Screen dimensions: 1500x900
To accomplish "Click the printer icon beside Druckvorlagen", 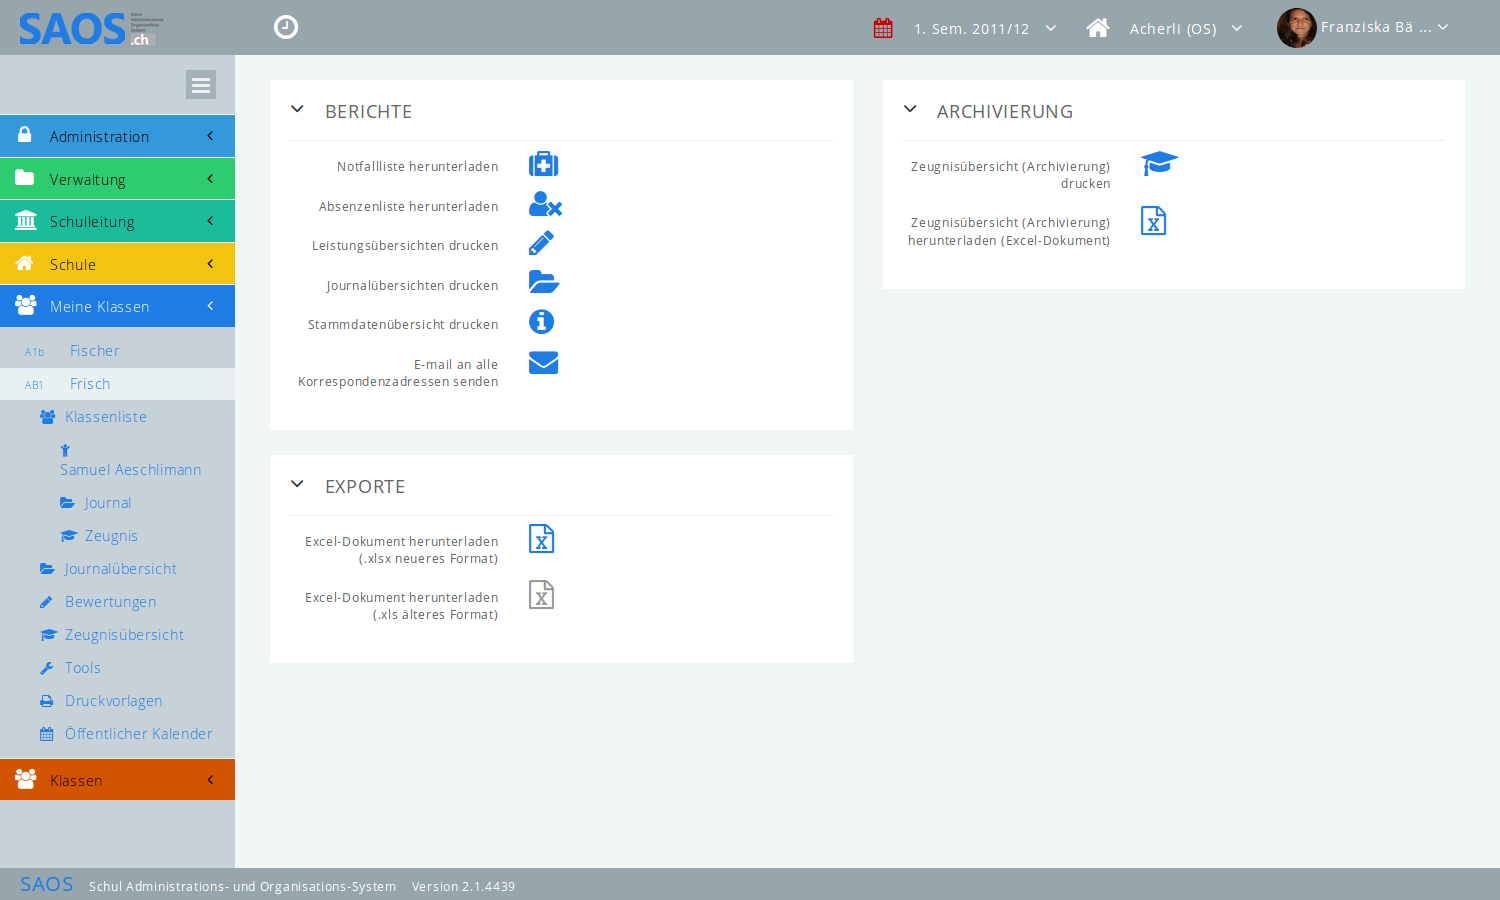I will point(46,701).
